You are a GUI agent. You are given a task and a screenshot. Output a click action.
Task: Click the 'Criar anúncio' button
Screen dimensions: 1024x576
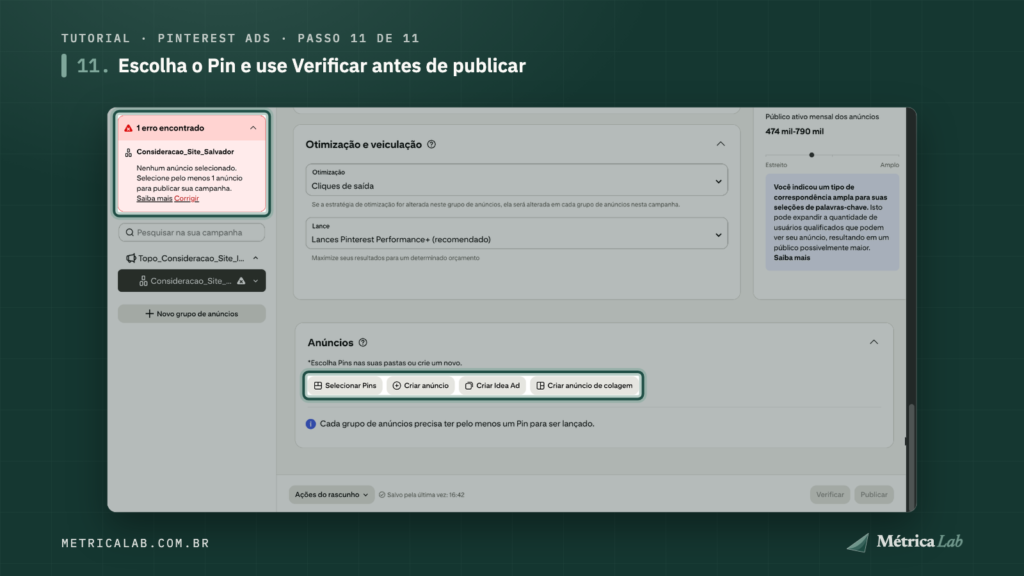[421, 385]
